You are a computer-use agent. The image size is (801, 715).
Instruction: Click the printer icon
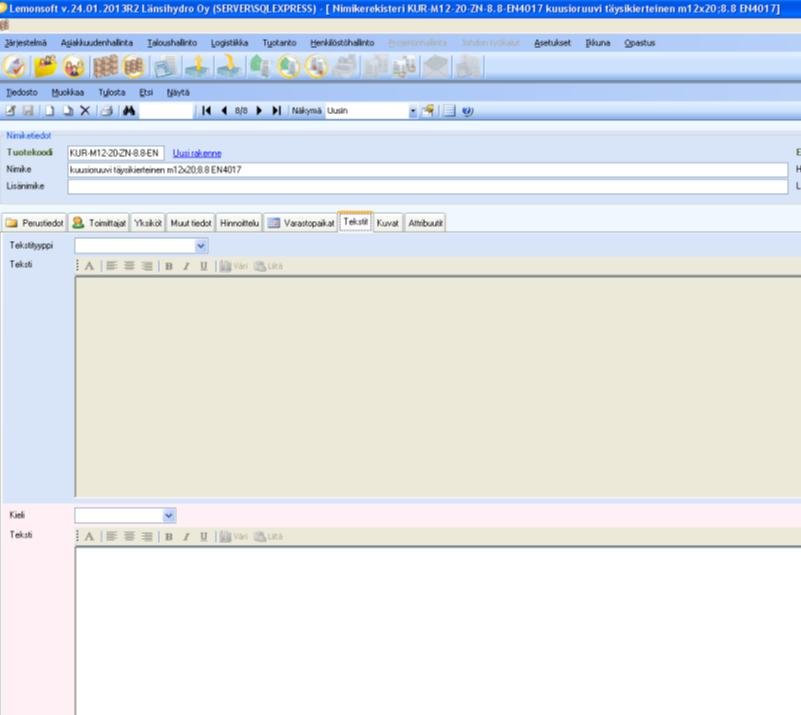click(107, 111)
